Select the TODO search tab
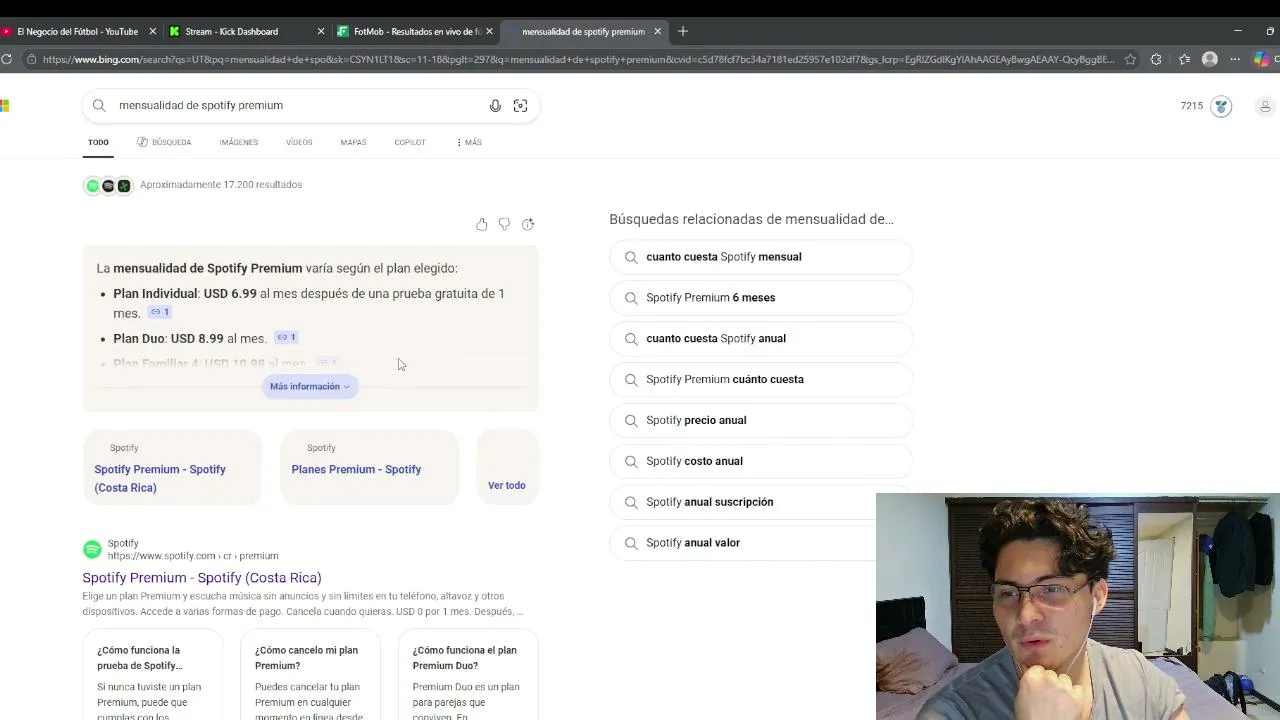This screenshot has width=1280, height=720. point(98,142)
